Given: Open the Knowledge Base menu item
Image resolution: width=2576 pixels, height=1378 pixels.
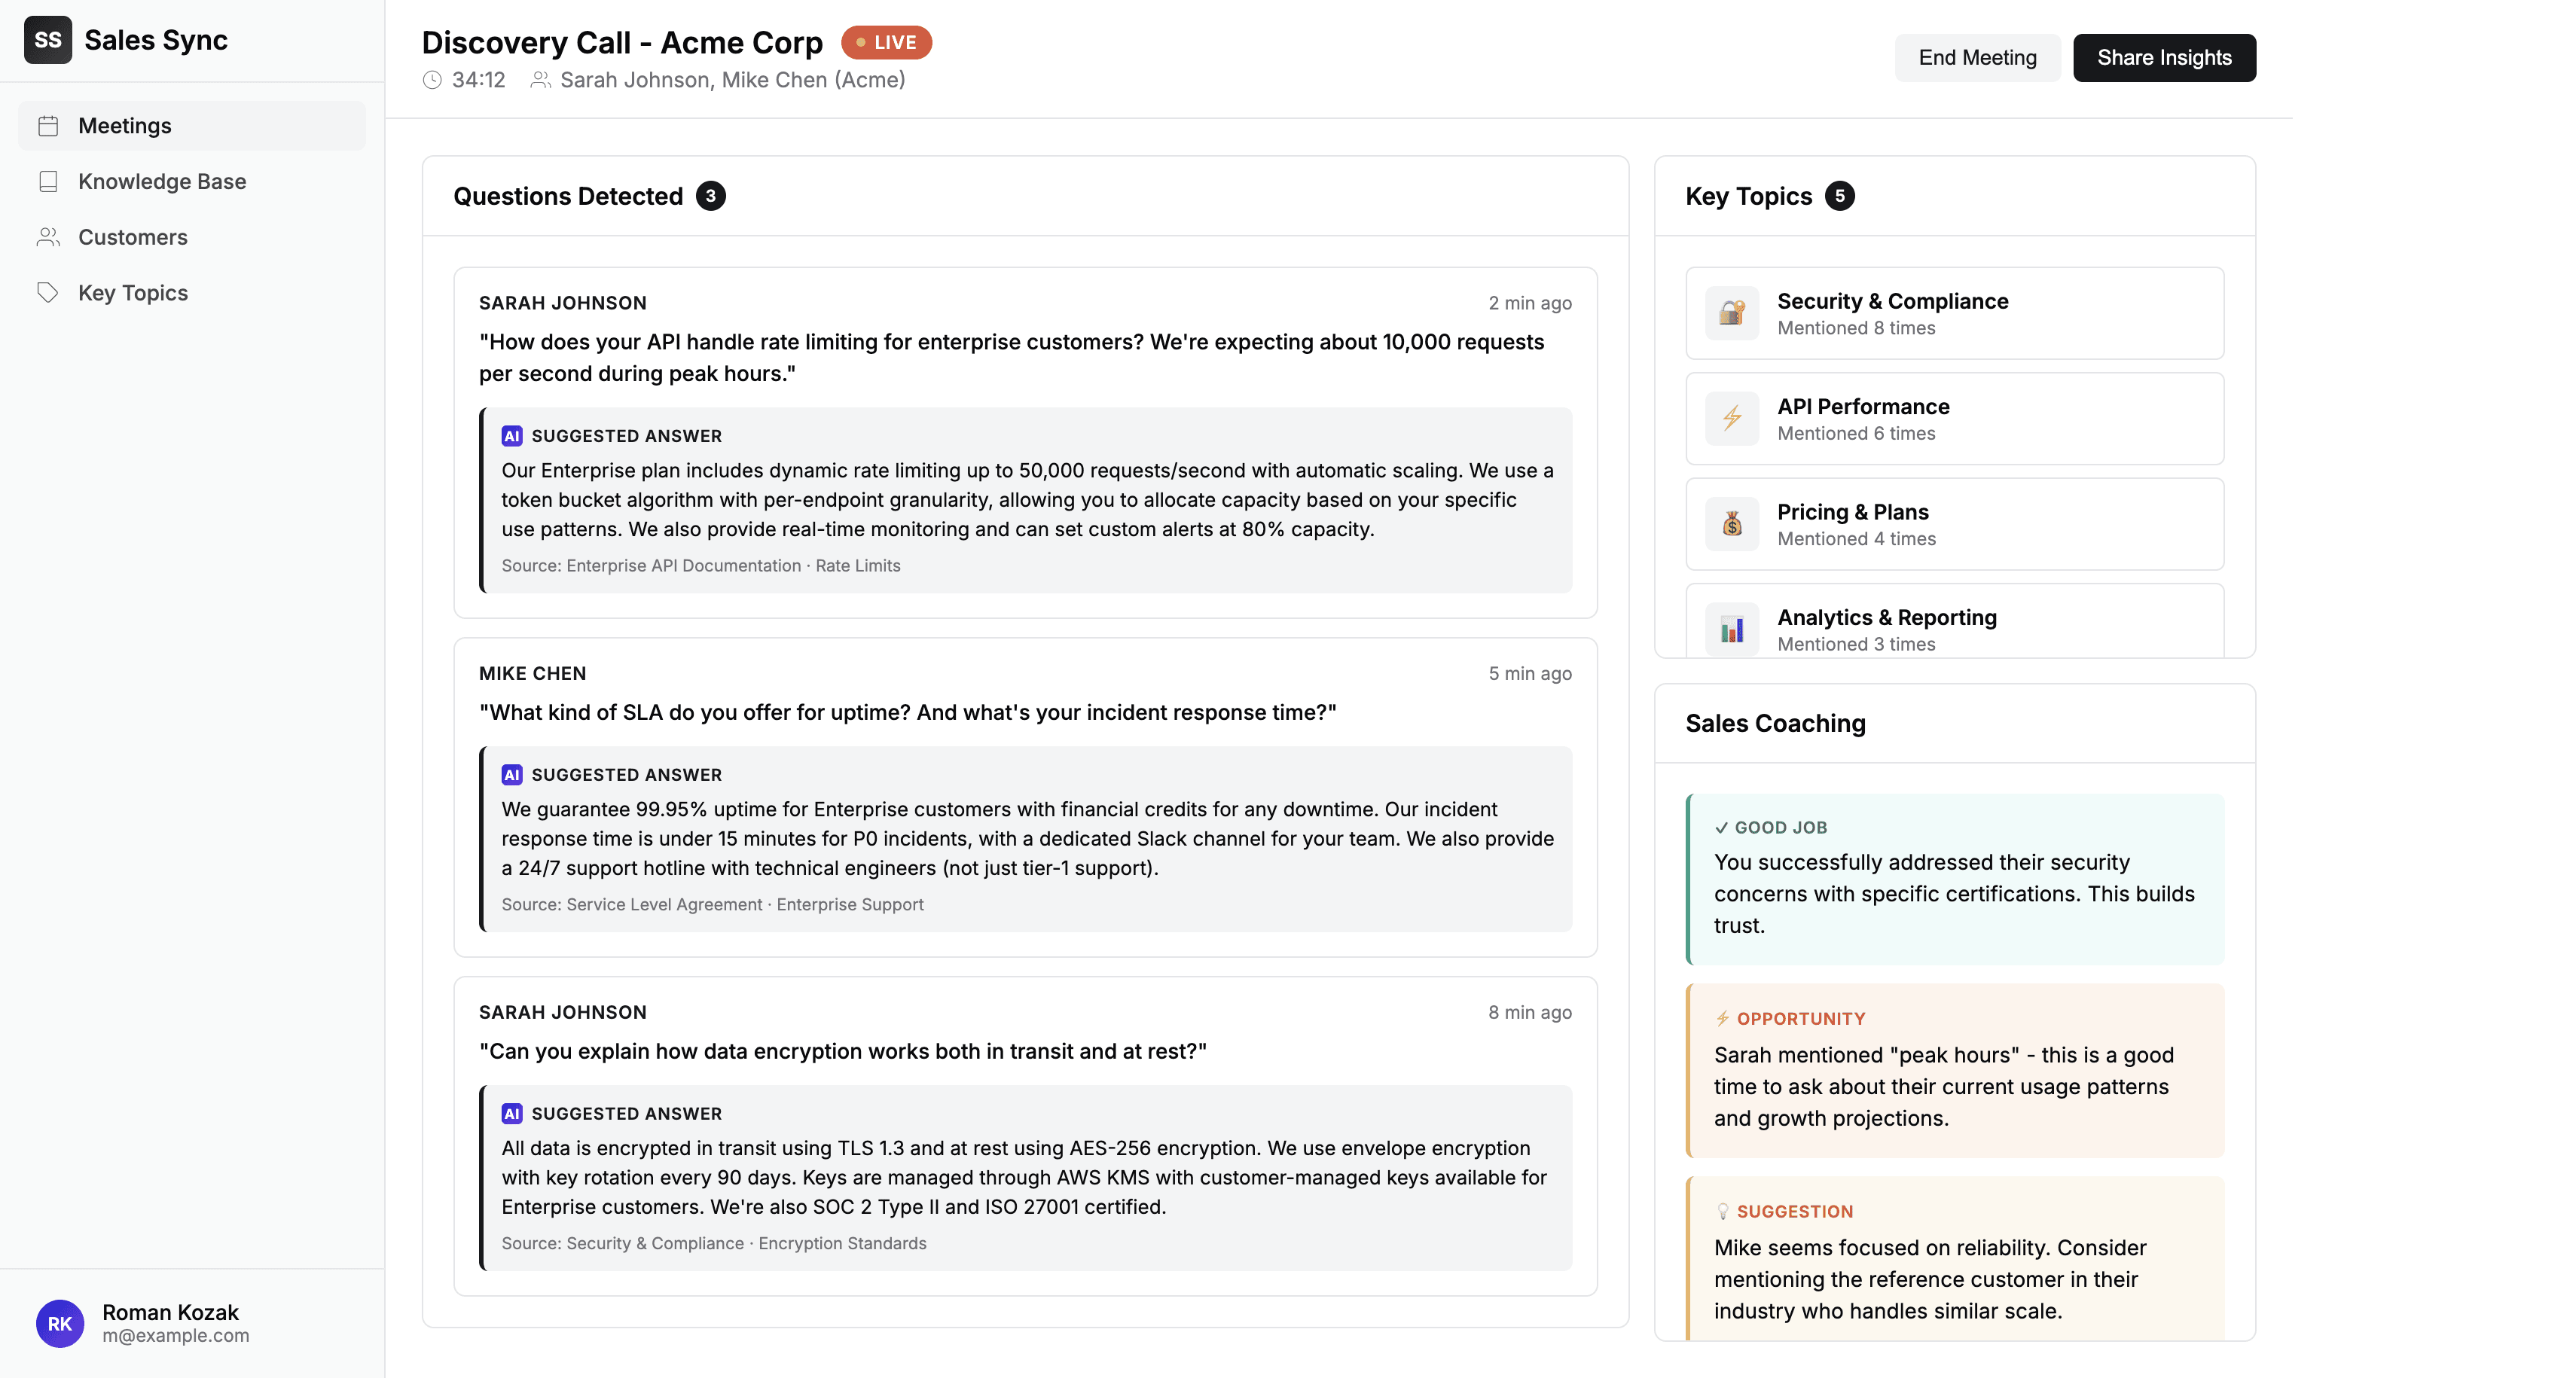Looking at the screenshot, I should (162, 181).
